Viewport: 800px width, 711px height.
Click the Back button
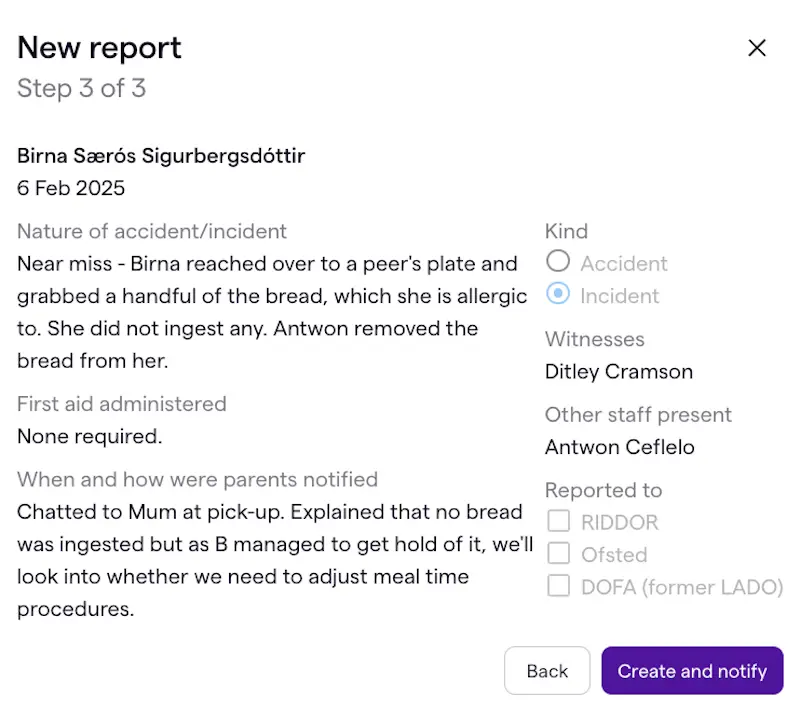click(x=547, y=671)
